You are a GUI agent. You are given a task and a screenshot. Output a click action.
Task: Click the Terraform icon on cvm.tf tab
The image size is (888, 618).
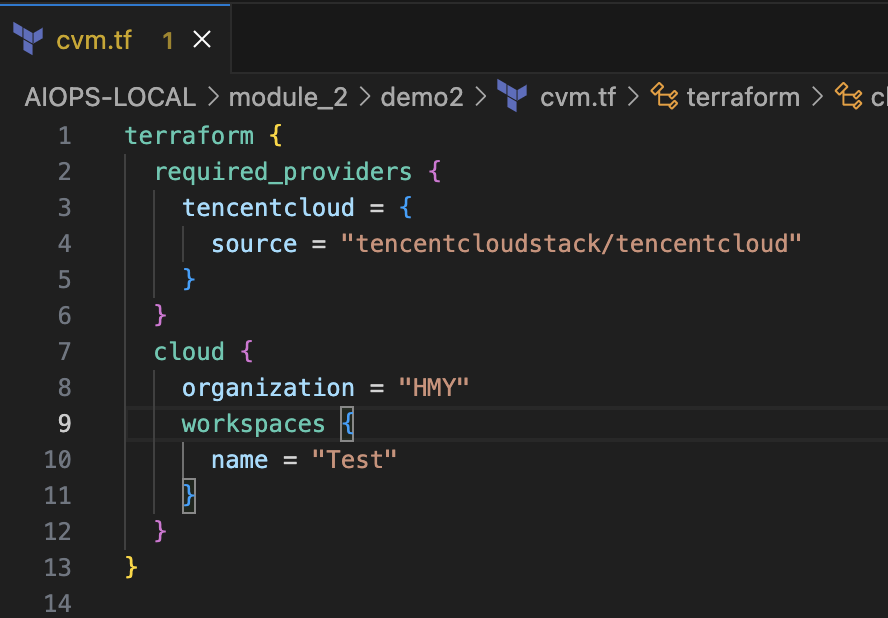pyautogui.click(x=28, y=39)
